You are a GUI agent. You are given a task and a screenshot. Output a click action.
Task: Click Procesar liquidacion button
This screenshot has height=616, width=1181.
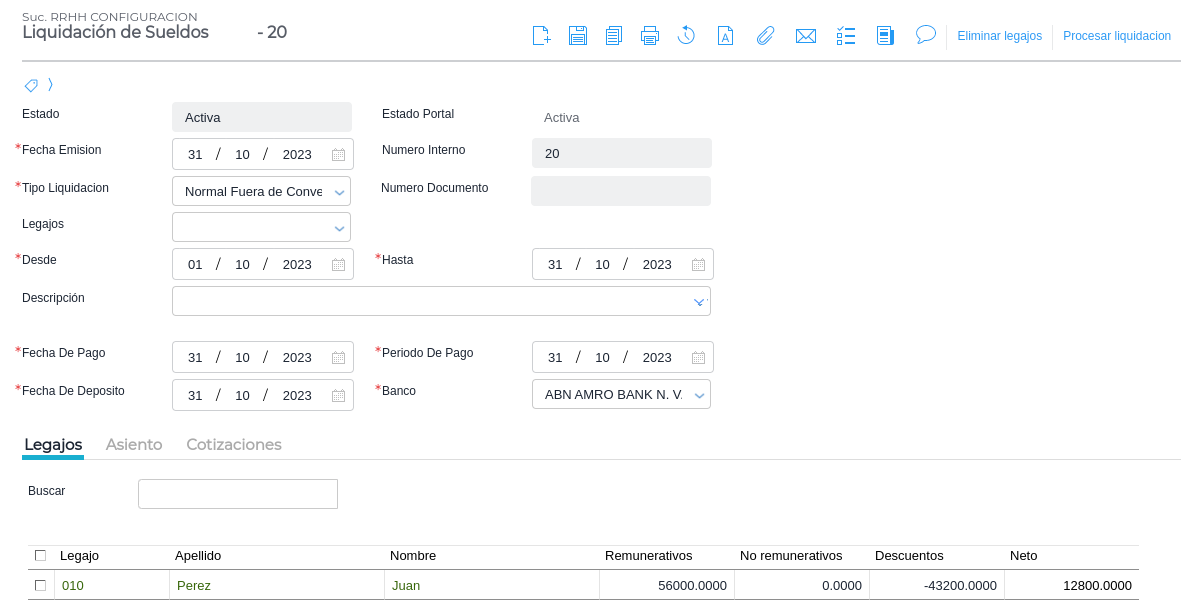pyautogui.click(x=1116, y=36)
